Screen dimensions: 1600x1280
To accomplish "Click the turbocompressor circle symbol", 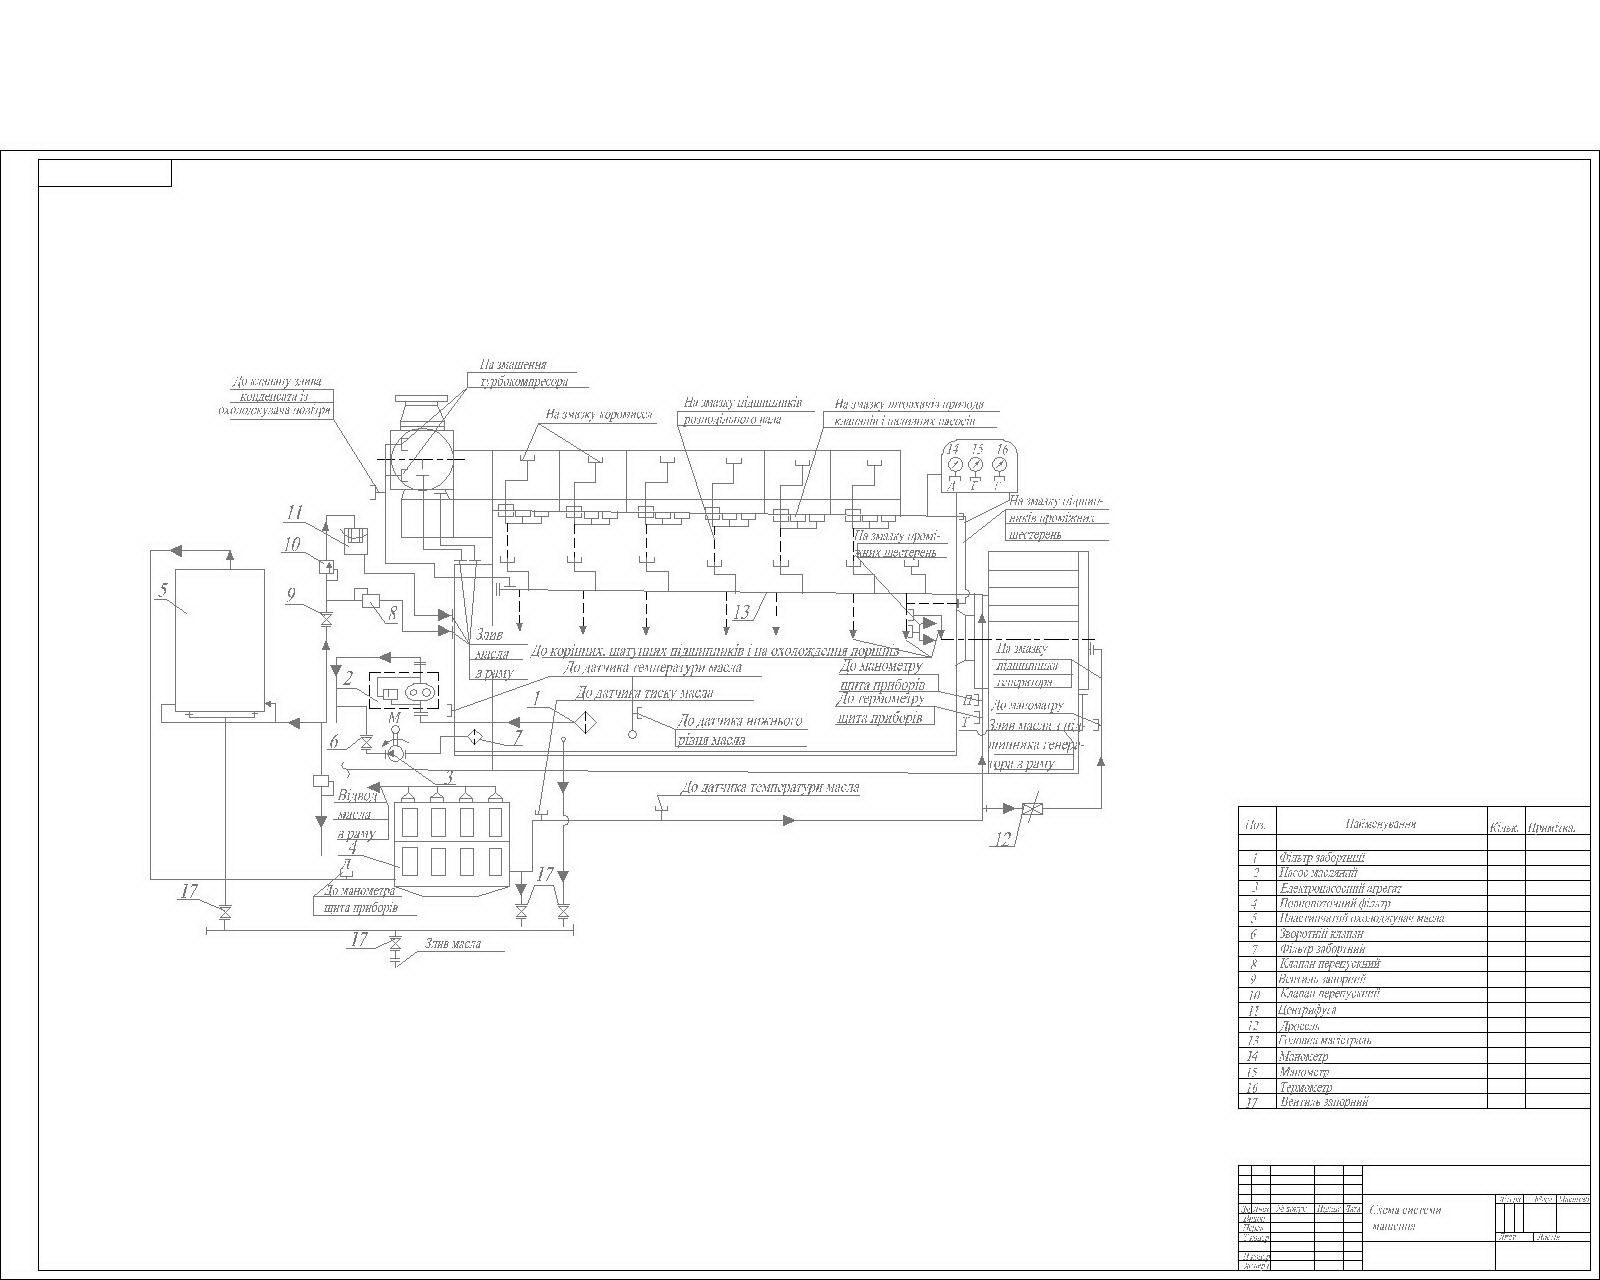I will point(421,461).
